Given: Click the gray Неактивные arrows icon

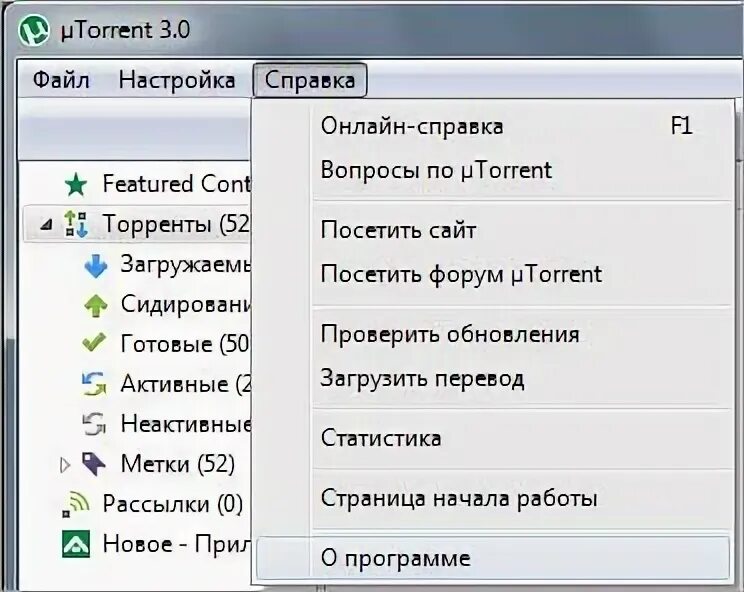Looking at the screenshot, I should coord(94,424).
